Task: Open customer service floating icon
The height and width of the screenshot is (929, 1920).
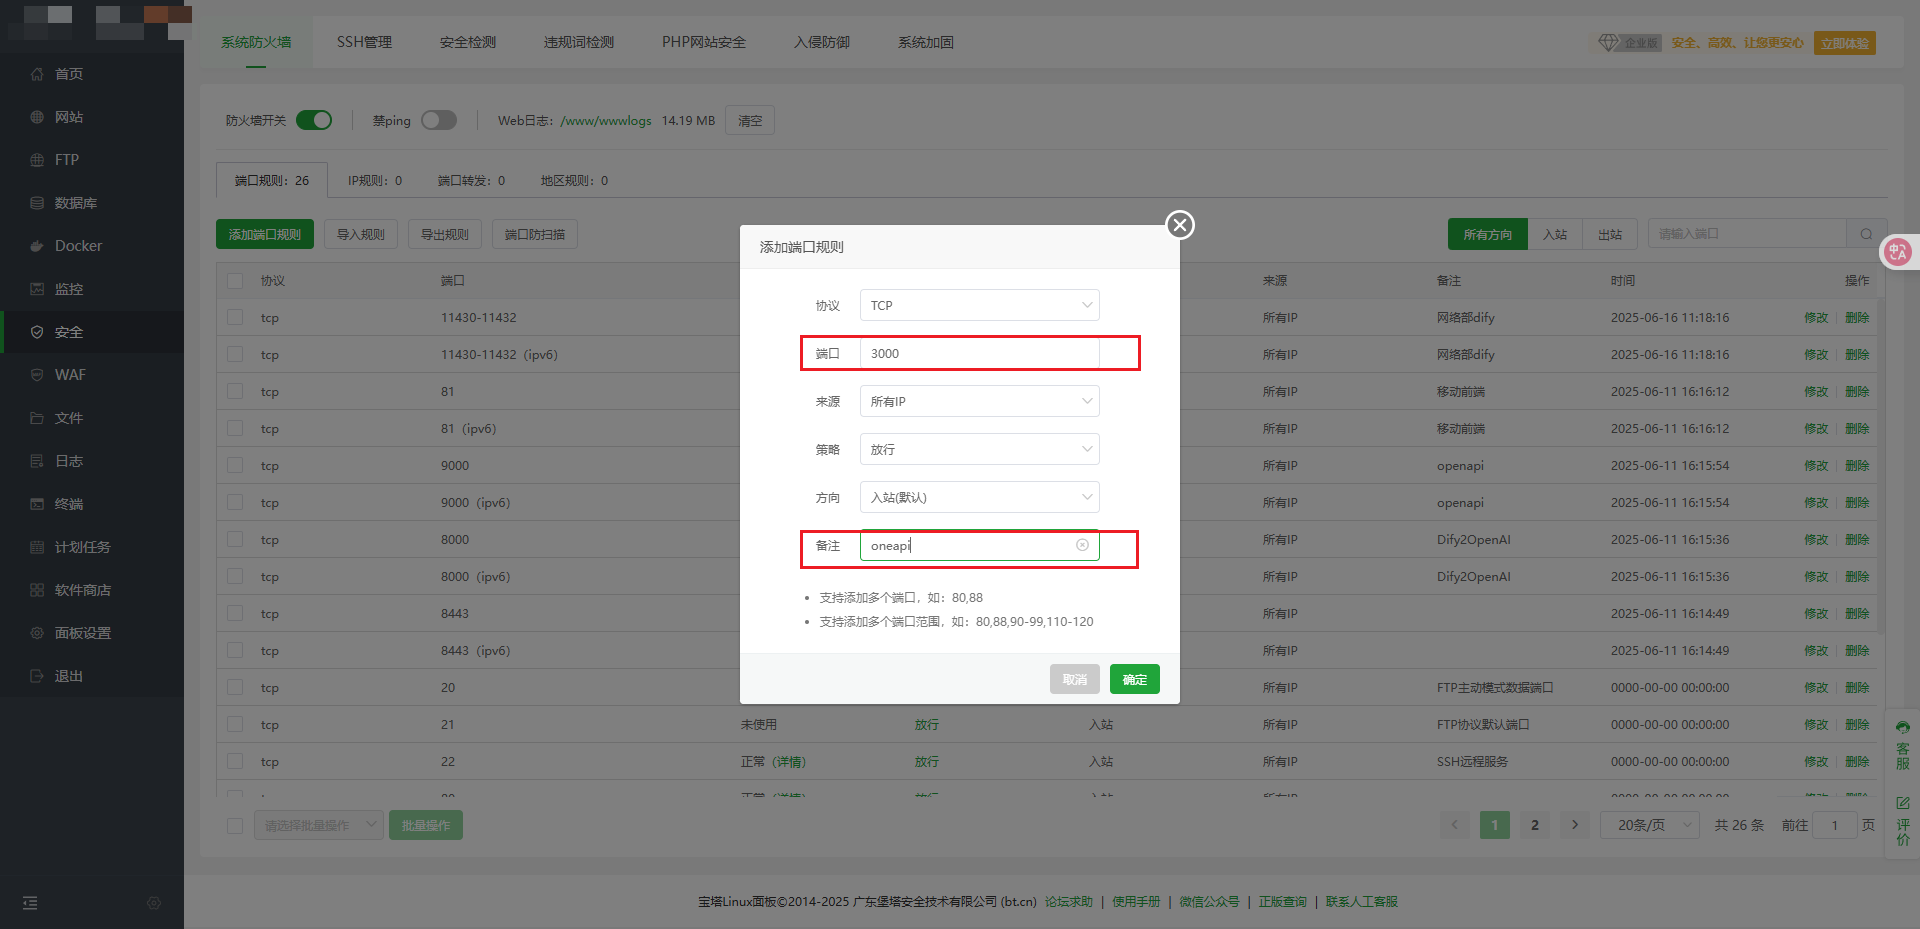Action: tap(1902, 742)
